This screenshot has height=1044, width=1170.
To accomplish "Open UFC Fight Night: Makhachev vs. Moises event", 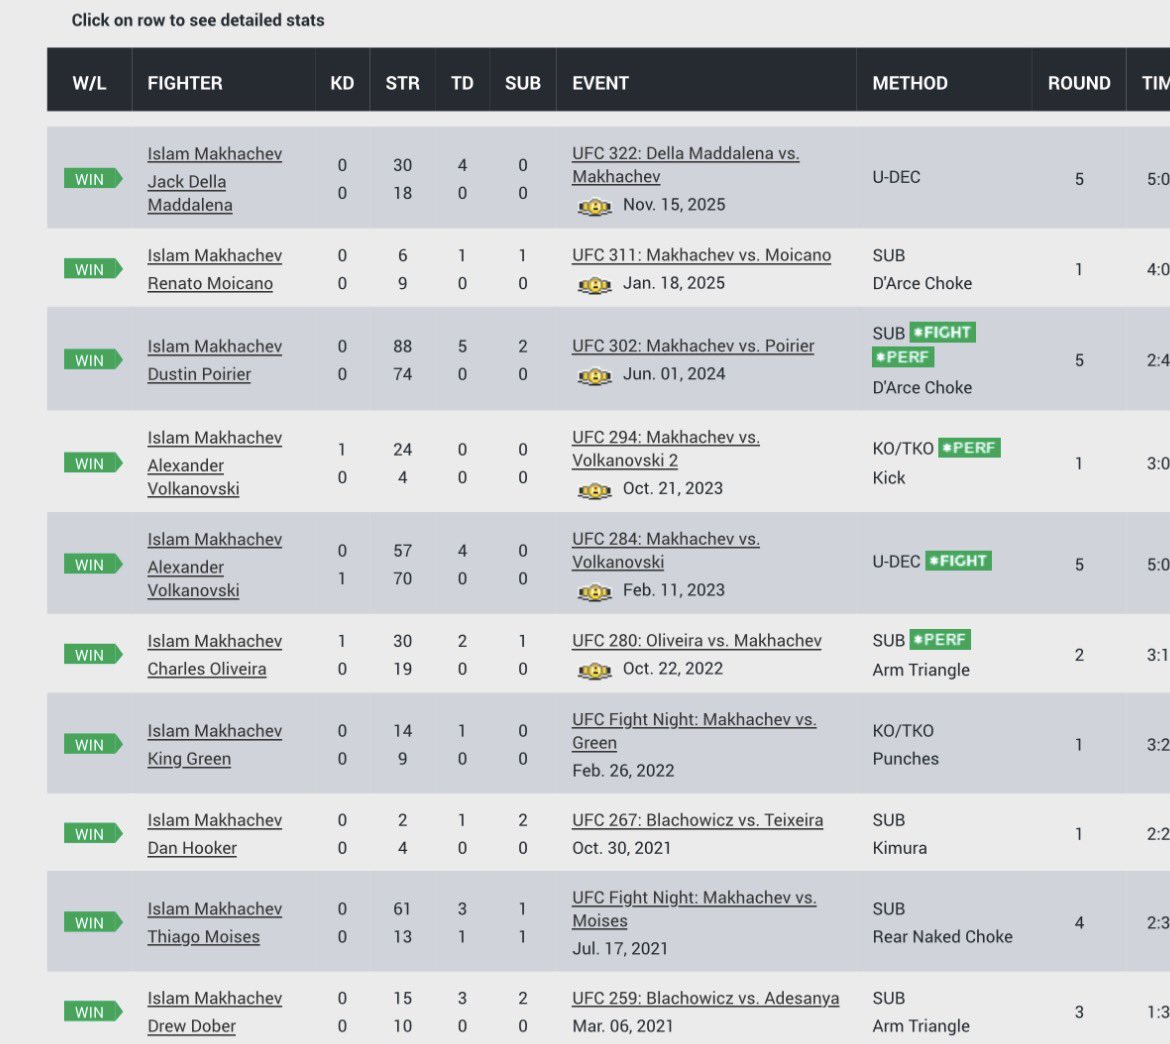I will pos(694,909).
